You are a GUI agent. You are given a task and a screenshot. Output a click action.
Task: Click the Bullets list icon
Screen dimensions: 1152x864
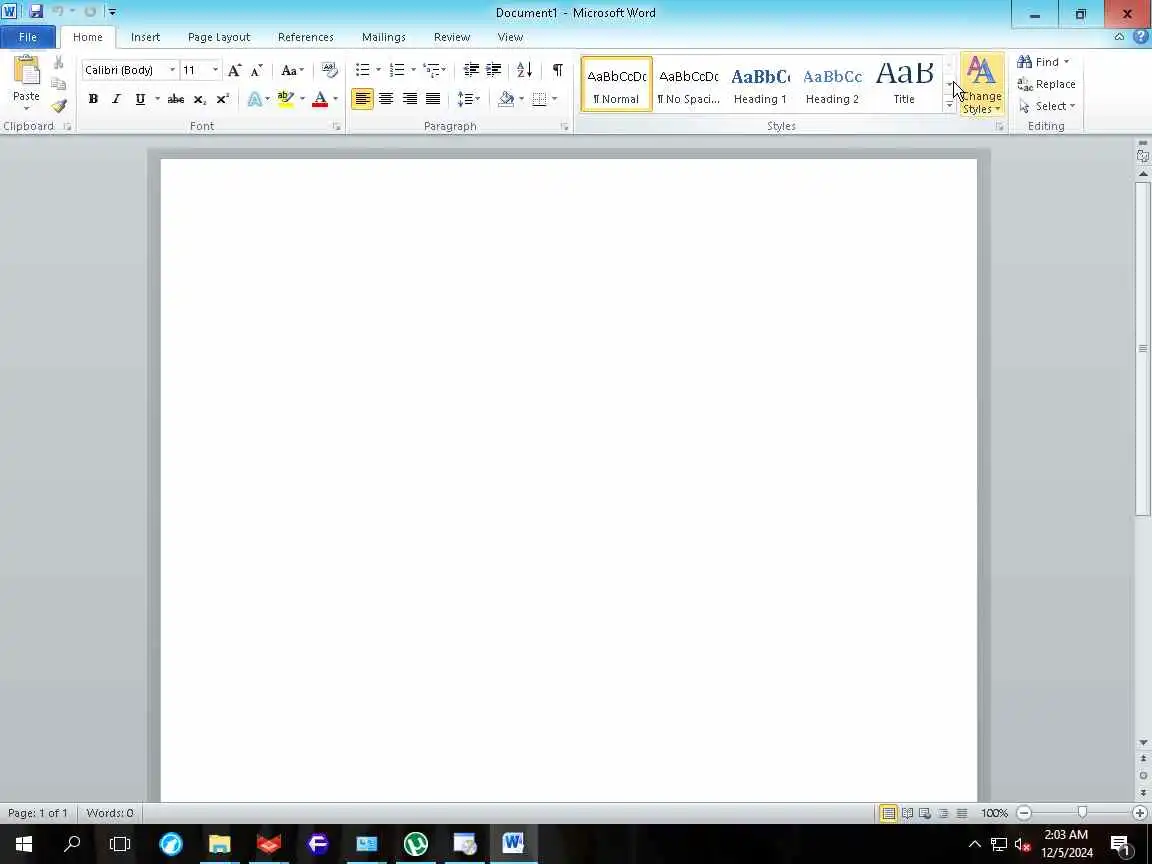[362, 70]
